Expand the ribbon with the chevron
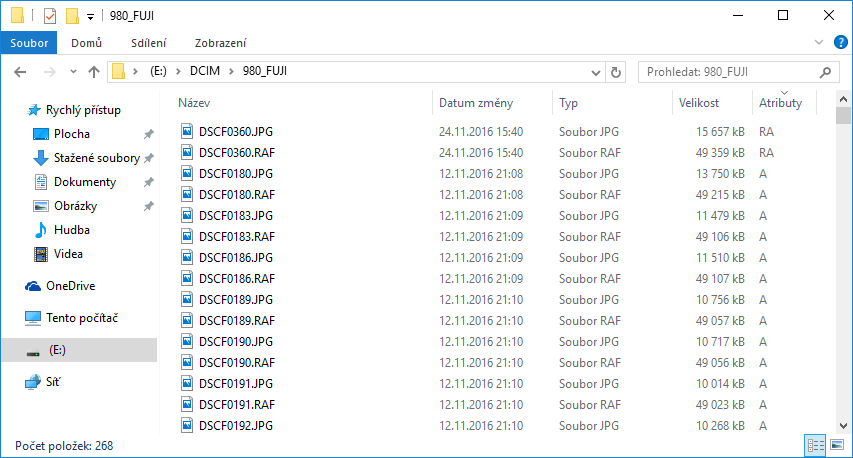 point(819,42)
